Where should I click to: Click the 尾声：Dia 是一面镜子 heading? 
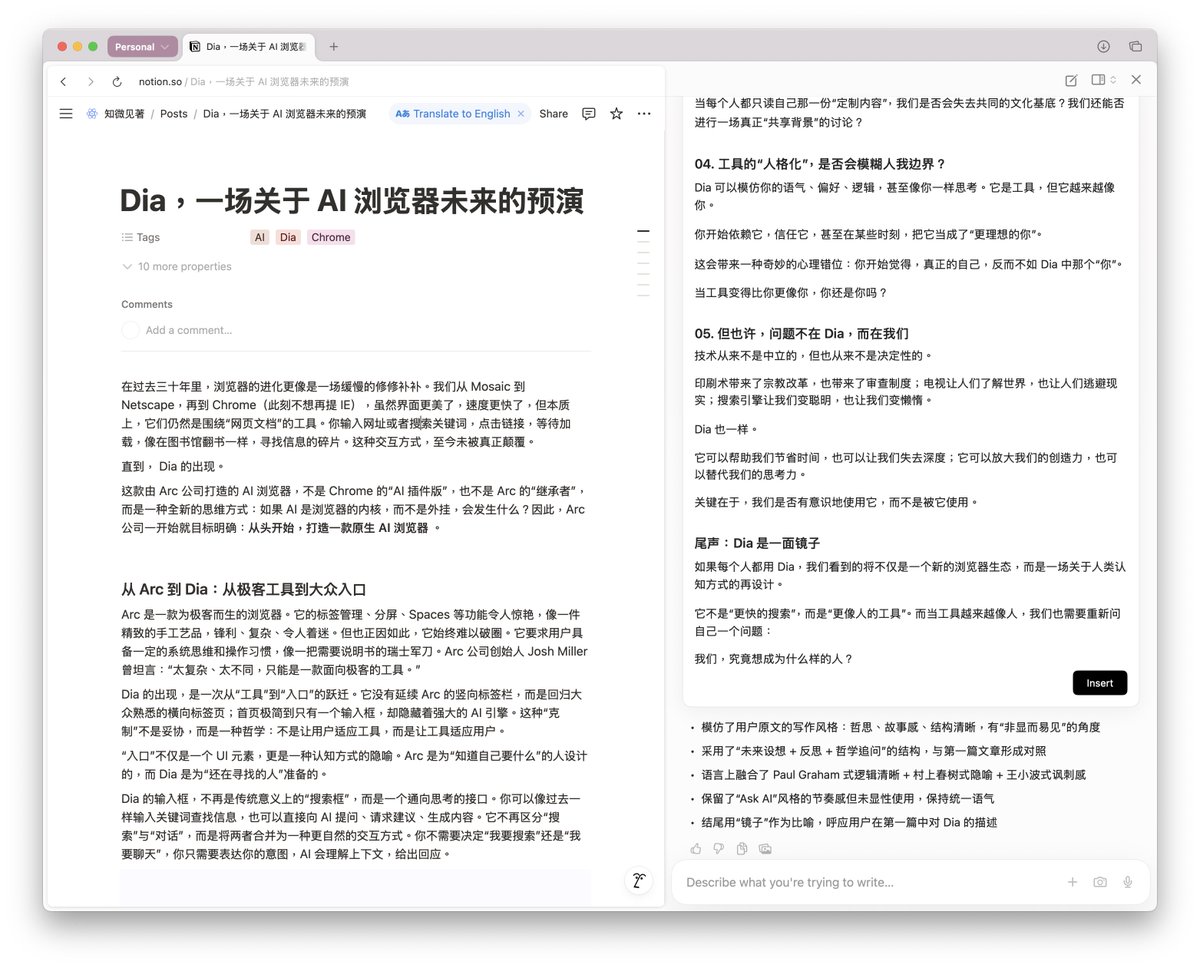[757, 543]
